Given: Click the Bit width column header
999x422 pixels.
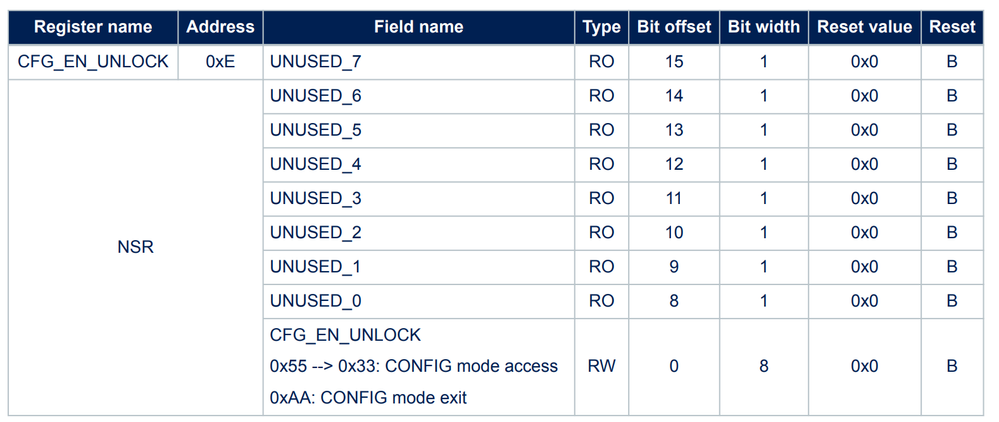Looking at the screenshot, I should [x=763, y=27].
